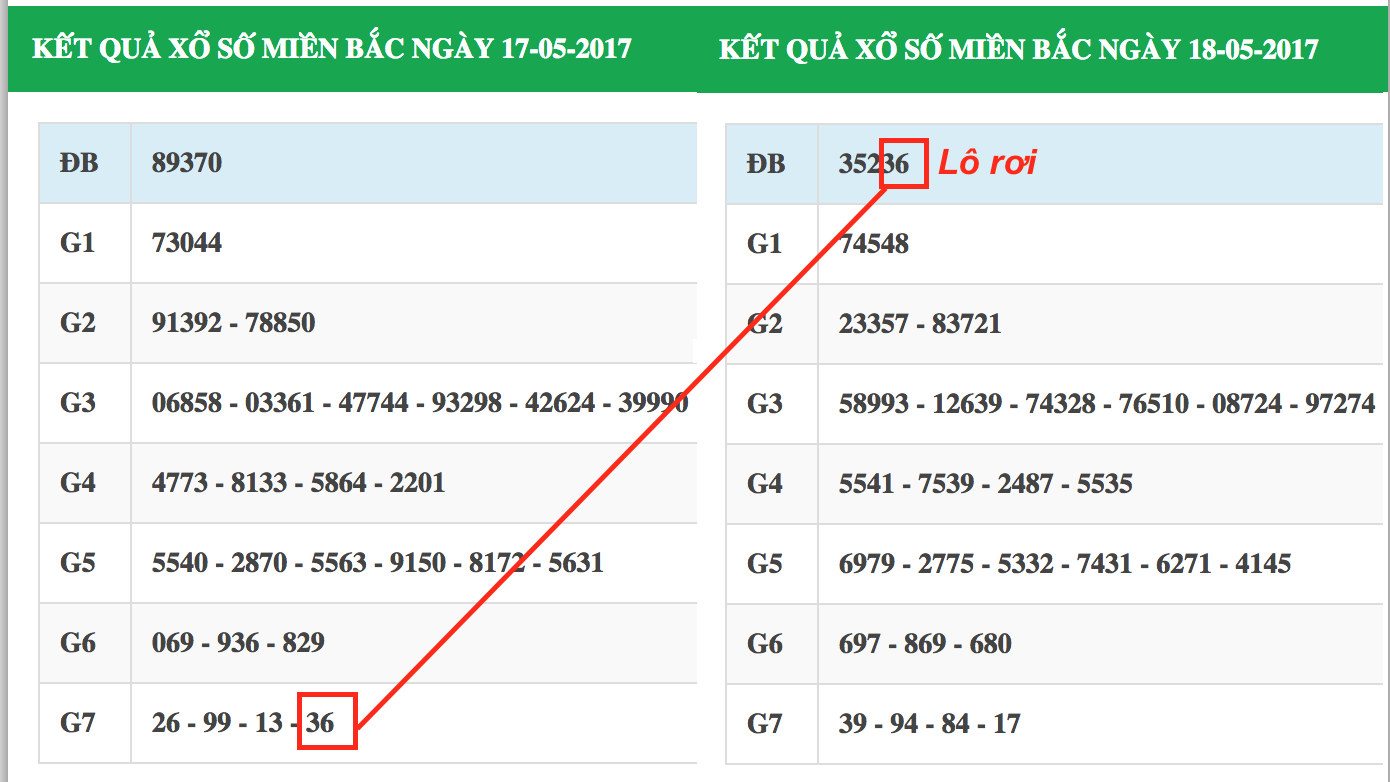
Task: Click G4 number 5535
Action: pyautogui.click(x=1104, y=484)
